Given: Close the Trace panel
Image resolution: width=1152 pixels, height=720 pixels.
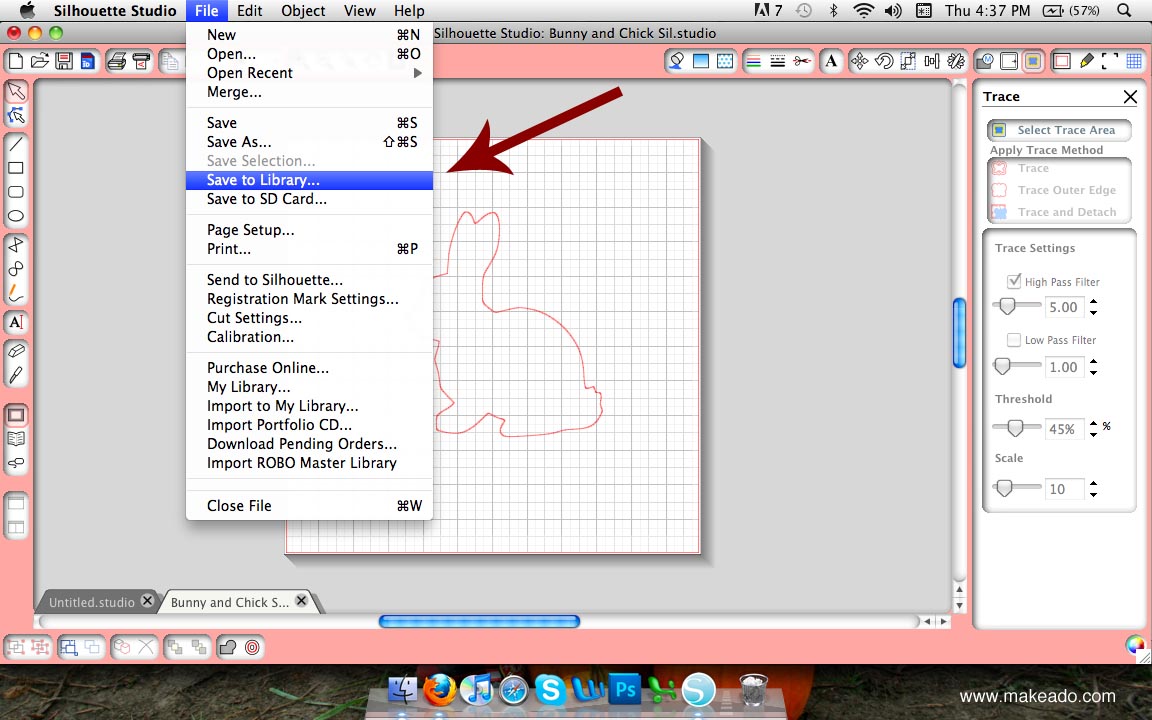Looking at the screenshot, I should coord(1130,96).
